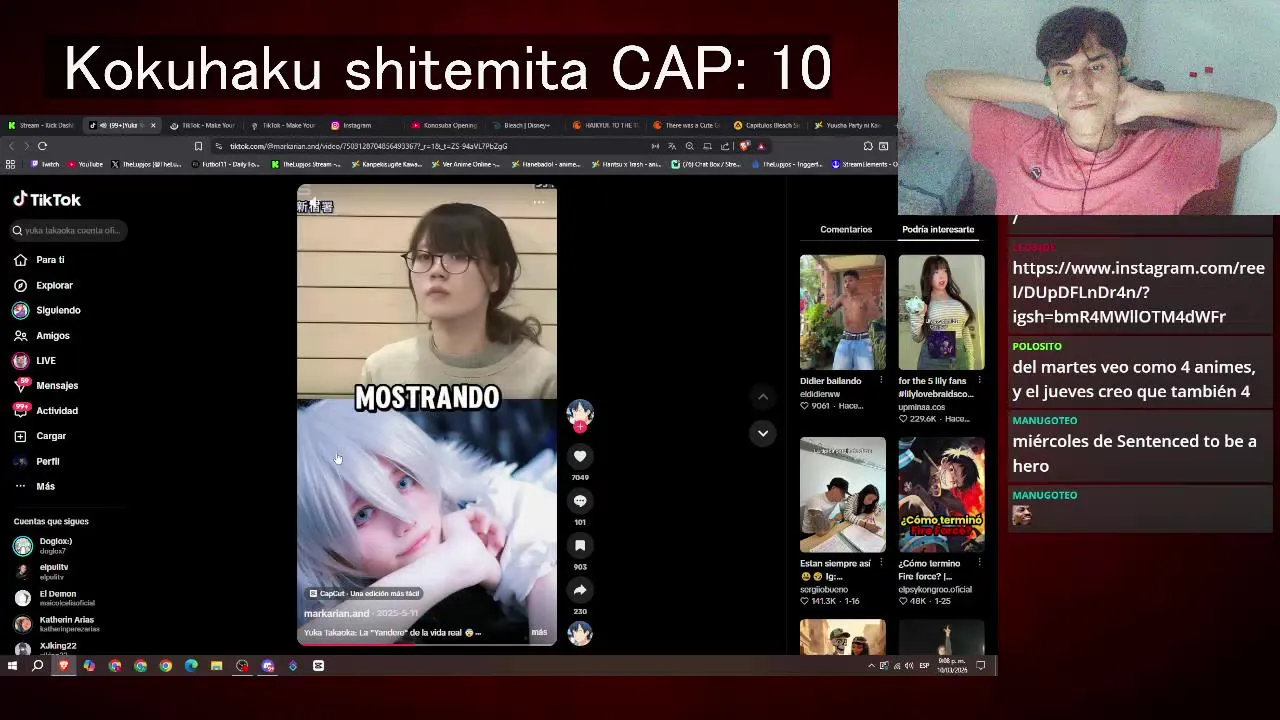
Task: Open options for Didier bailando video
Action: [x=881, y=381]
